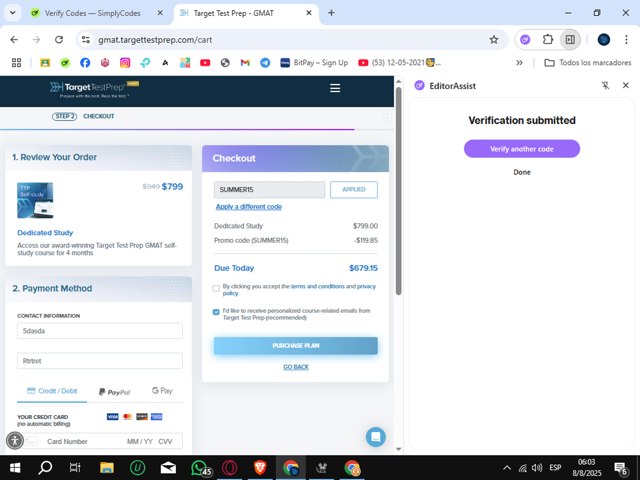Open the Windows Start menu

pyautogui.click(x=15, y=468)
